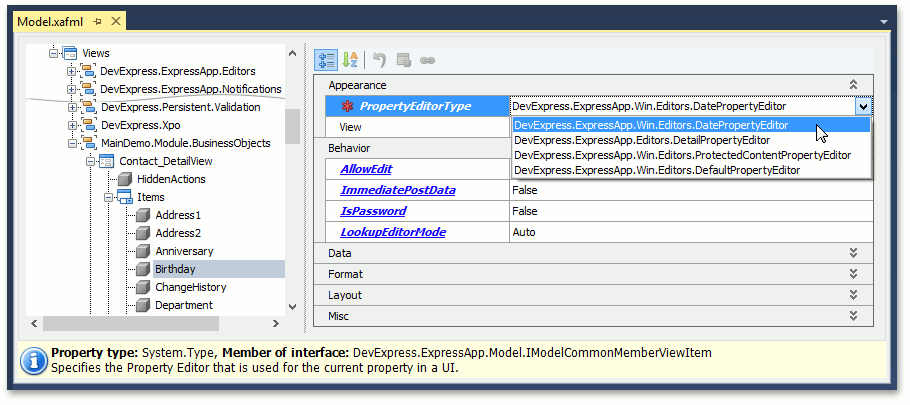Click the DevExpress.Xpo node icon
910x405 pixels.
89,125
